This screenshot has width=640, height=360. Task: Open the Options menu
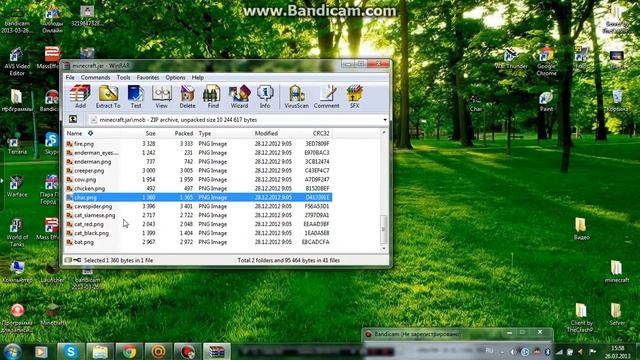point(175,77)
